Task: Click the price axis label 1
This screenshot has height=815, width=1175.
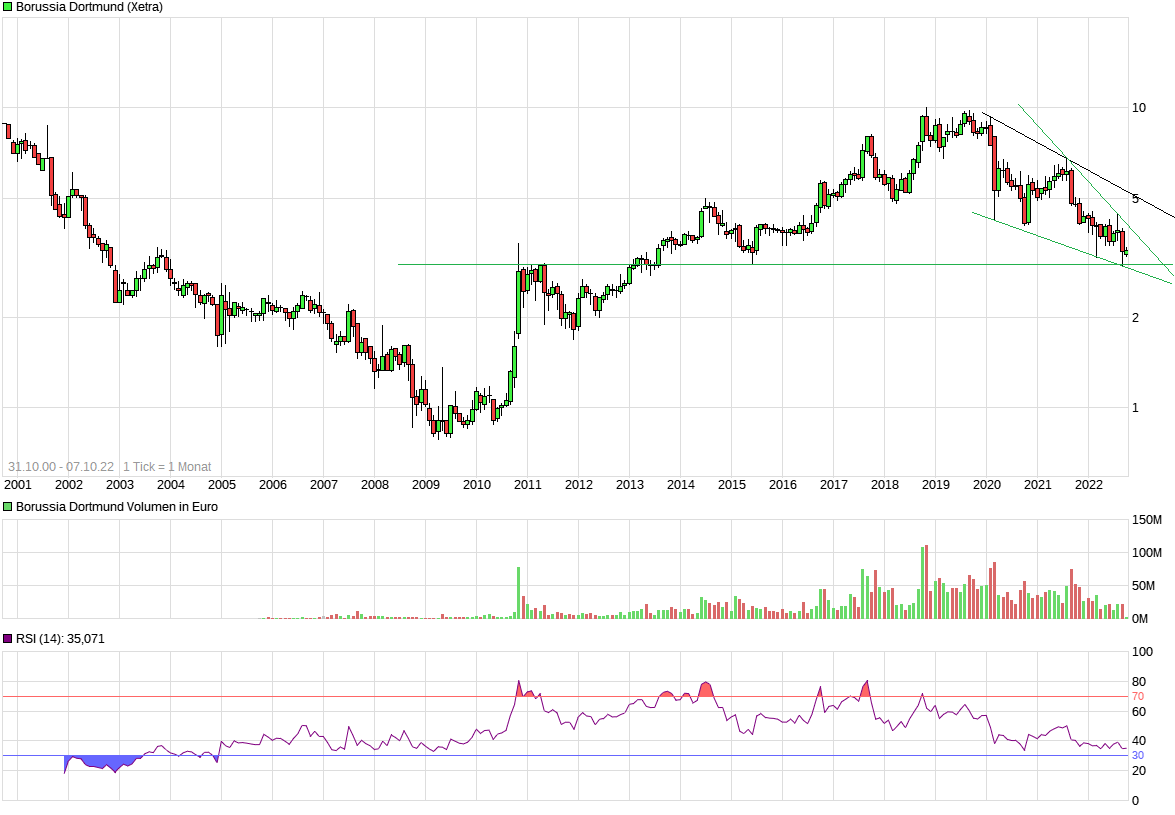Action: [1135, 407]
